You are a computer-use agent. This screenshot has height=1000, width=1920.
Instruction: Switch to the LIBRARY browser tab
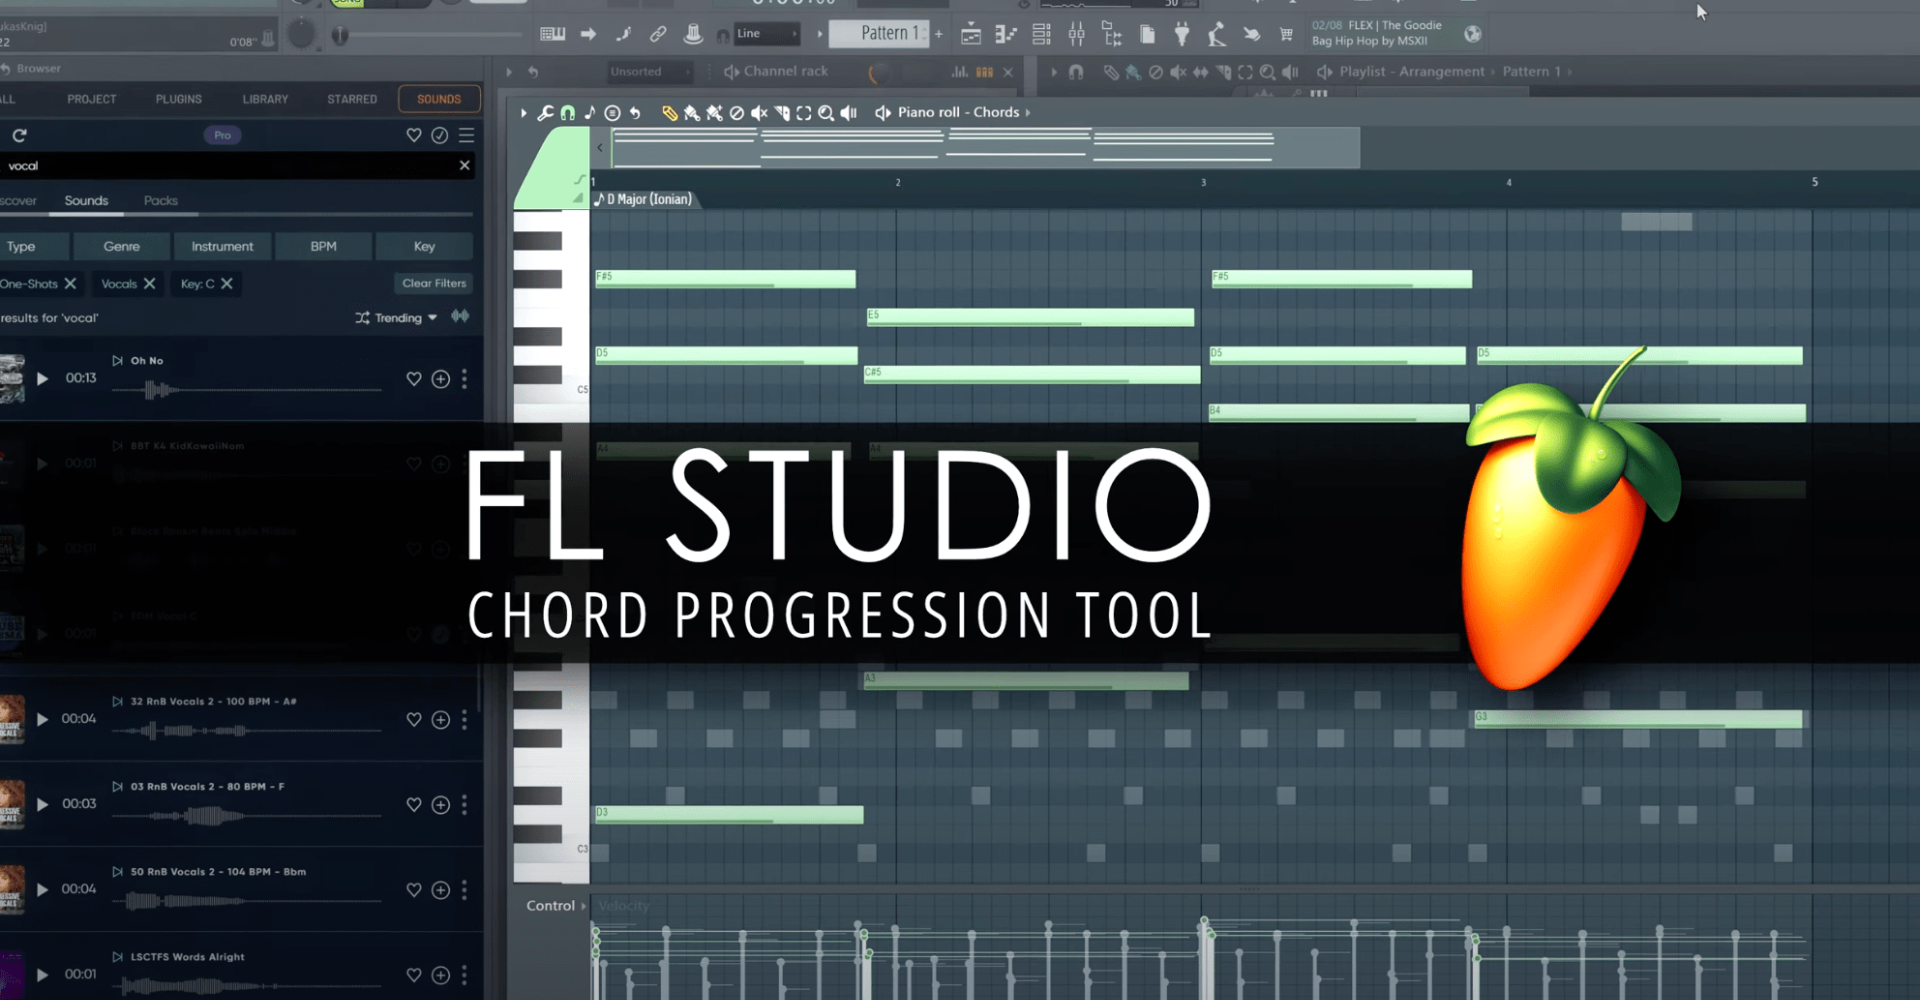[x=265, y=99]
